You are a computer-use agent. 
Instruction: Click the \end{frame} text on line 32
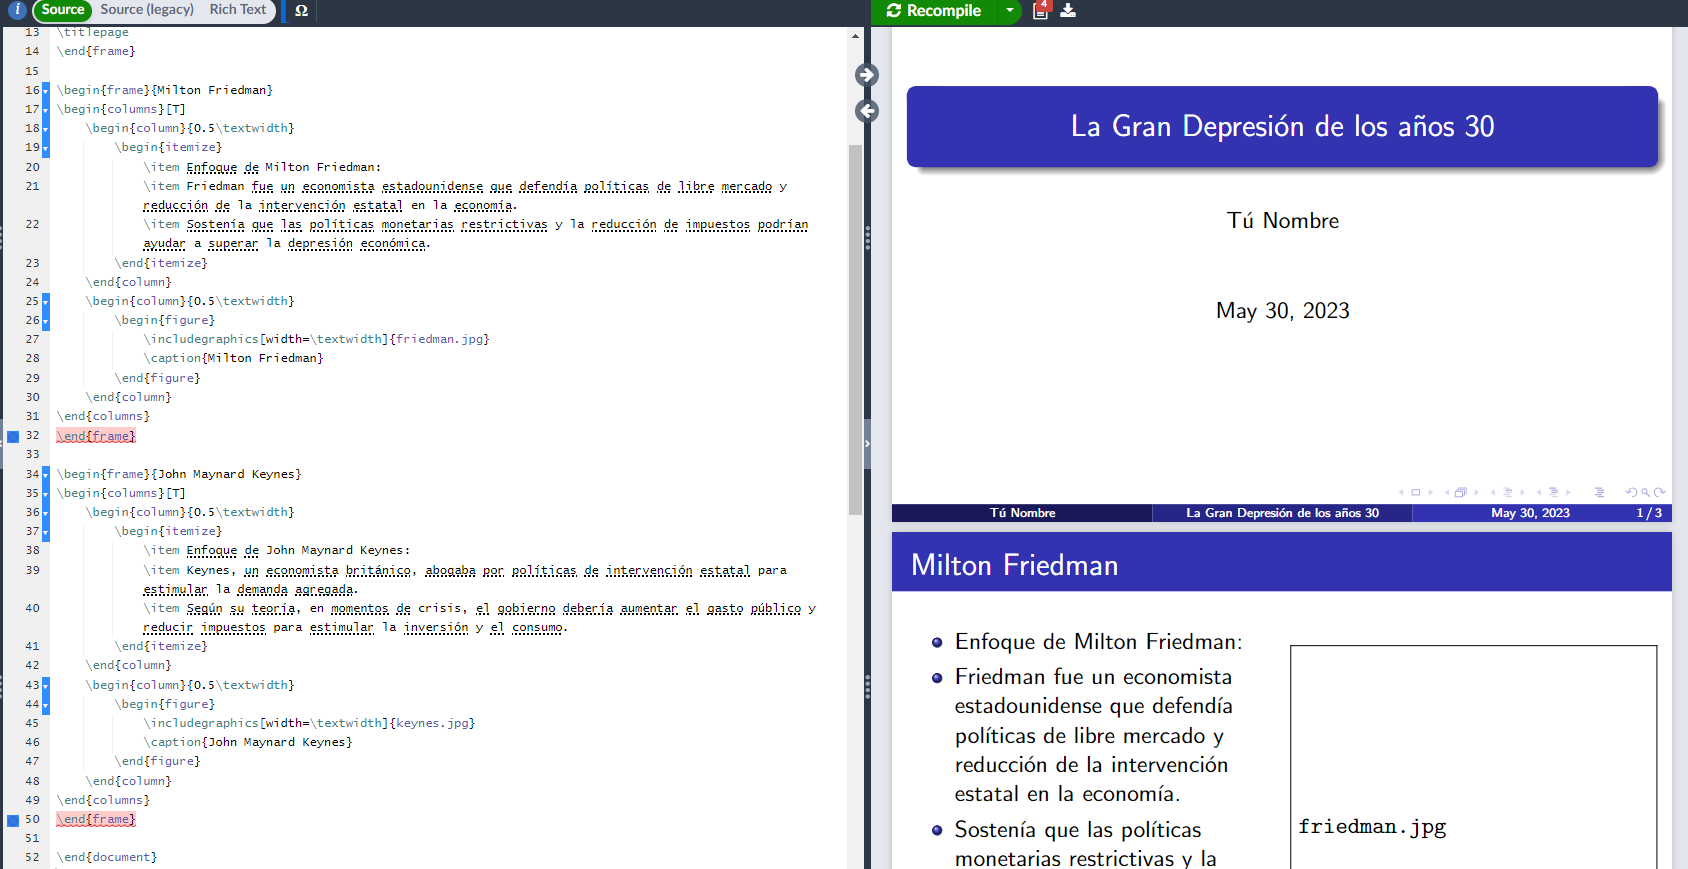[96, 436]
